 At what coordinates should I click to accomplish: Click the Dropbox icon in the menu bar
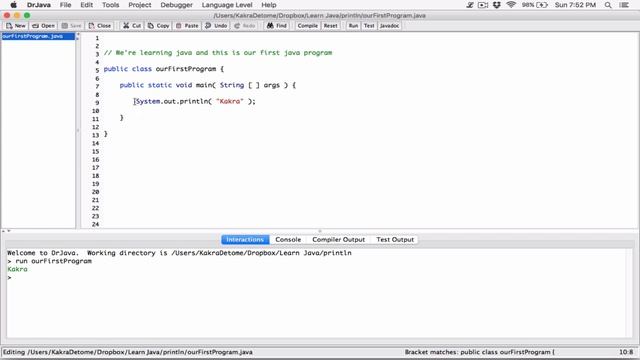(497, 5)
